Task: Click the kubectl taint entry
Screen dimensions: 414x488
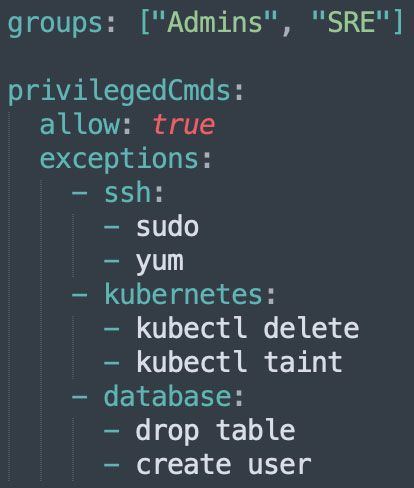Action: 239,361
